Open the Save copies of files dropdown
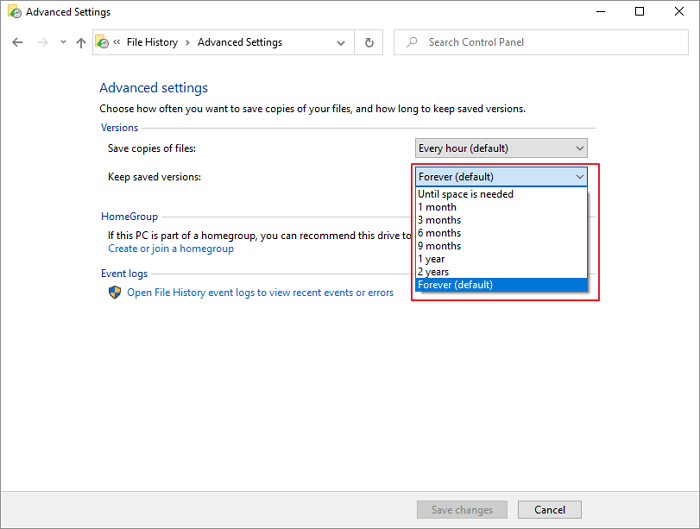 coord(500,148)
